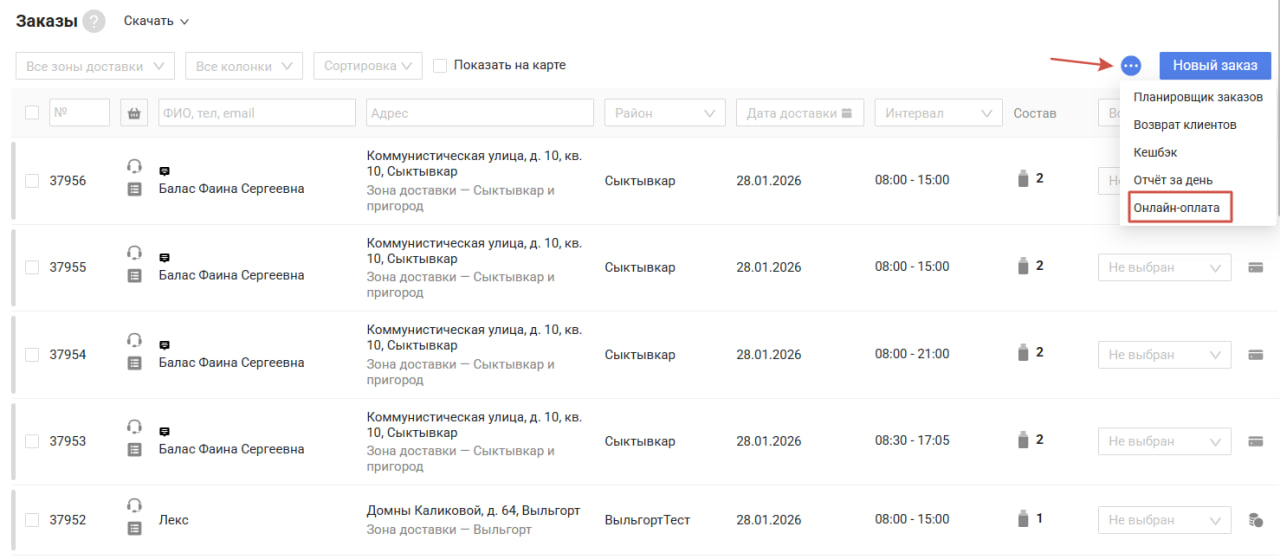Open the Все зоны доставки dropdown
This screenshot has width=1280, height=559.
pos(96,66)
